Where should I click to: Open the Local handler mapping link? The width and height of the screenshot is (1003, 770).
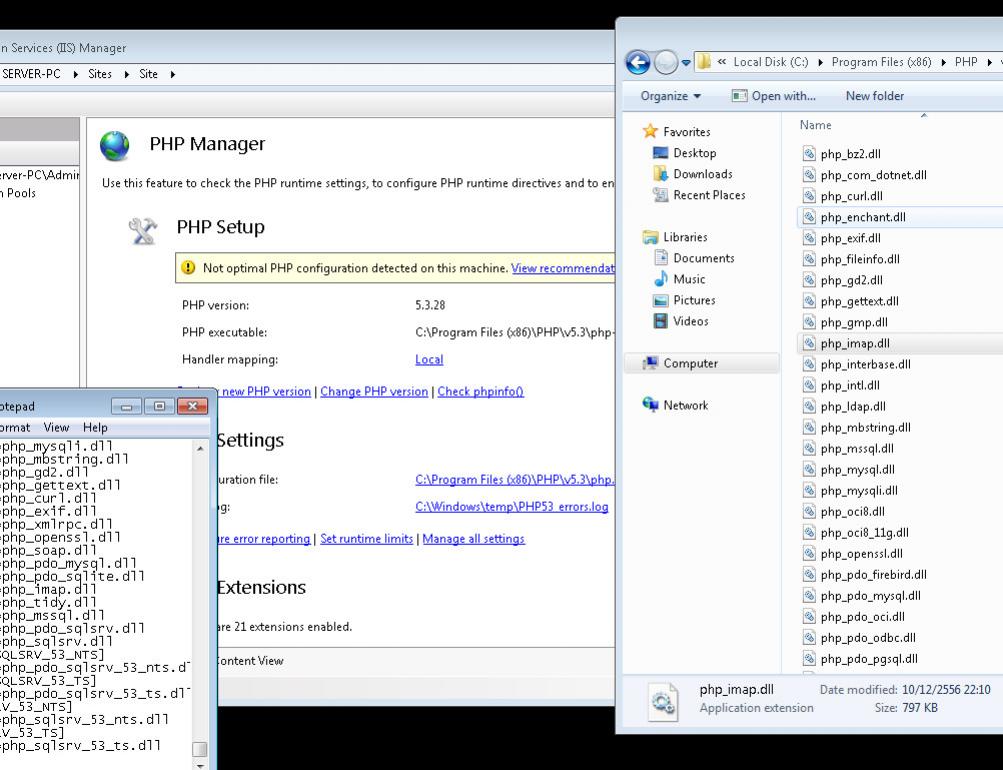[x=429, y=360]
